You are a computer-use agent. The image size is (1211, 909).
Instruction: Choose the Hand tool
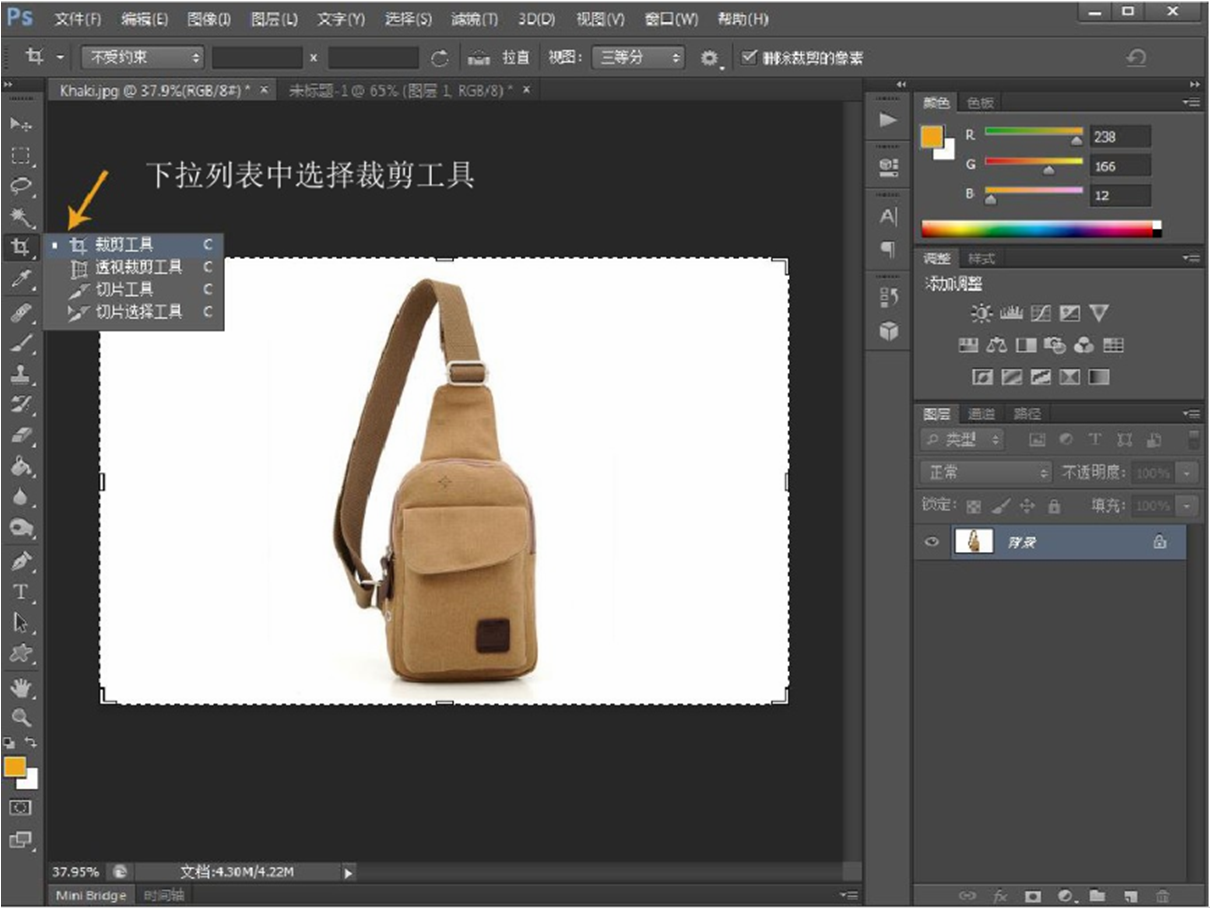point(20,687)
